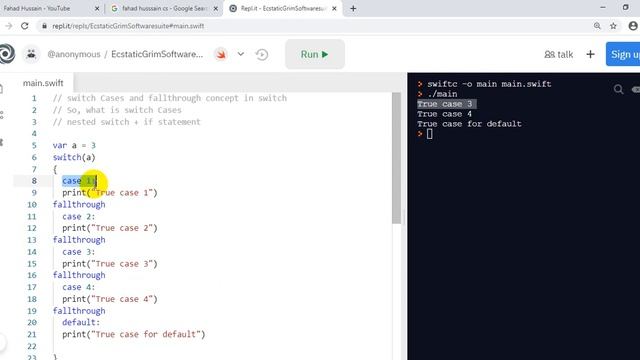Click the Swift language icon

pos(221,54)
